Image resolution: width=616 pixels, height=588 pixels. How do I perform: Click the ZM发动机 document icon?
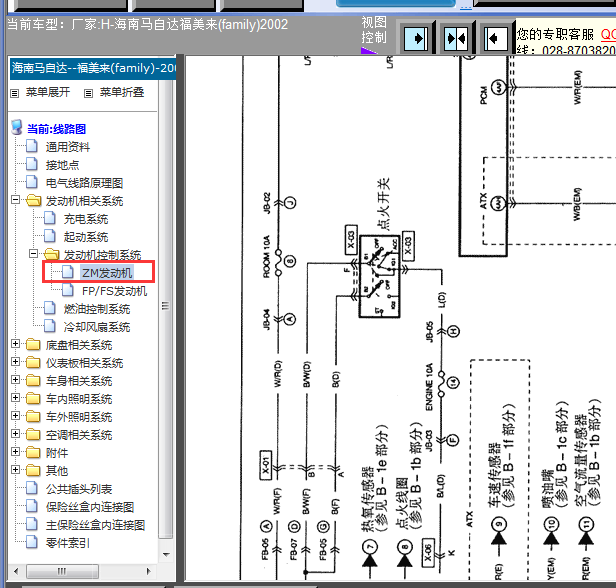pos(68,272)
